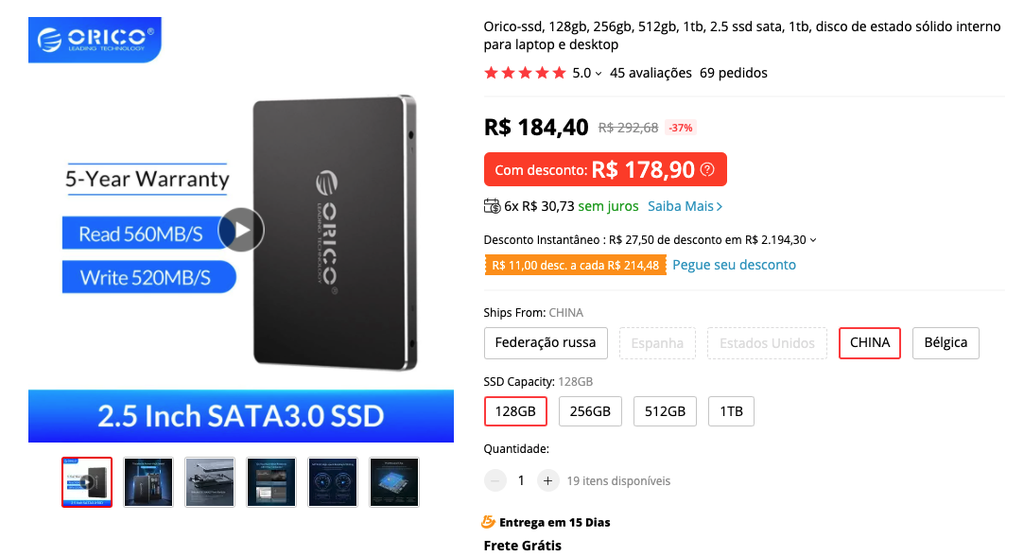Screen dimensions: 1024x556
Task: Click the five-star rating icons
Action: 525,73
